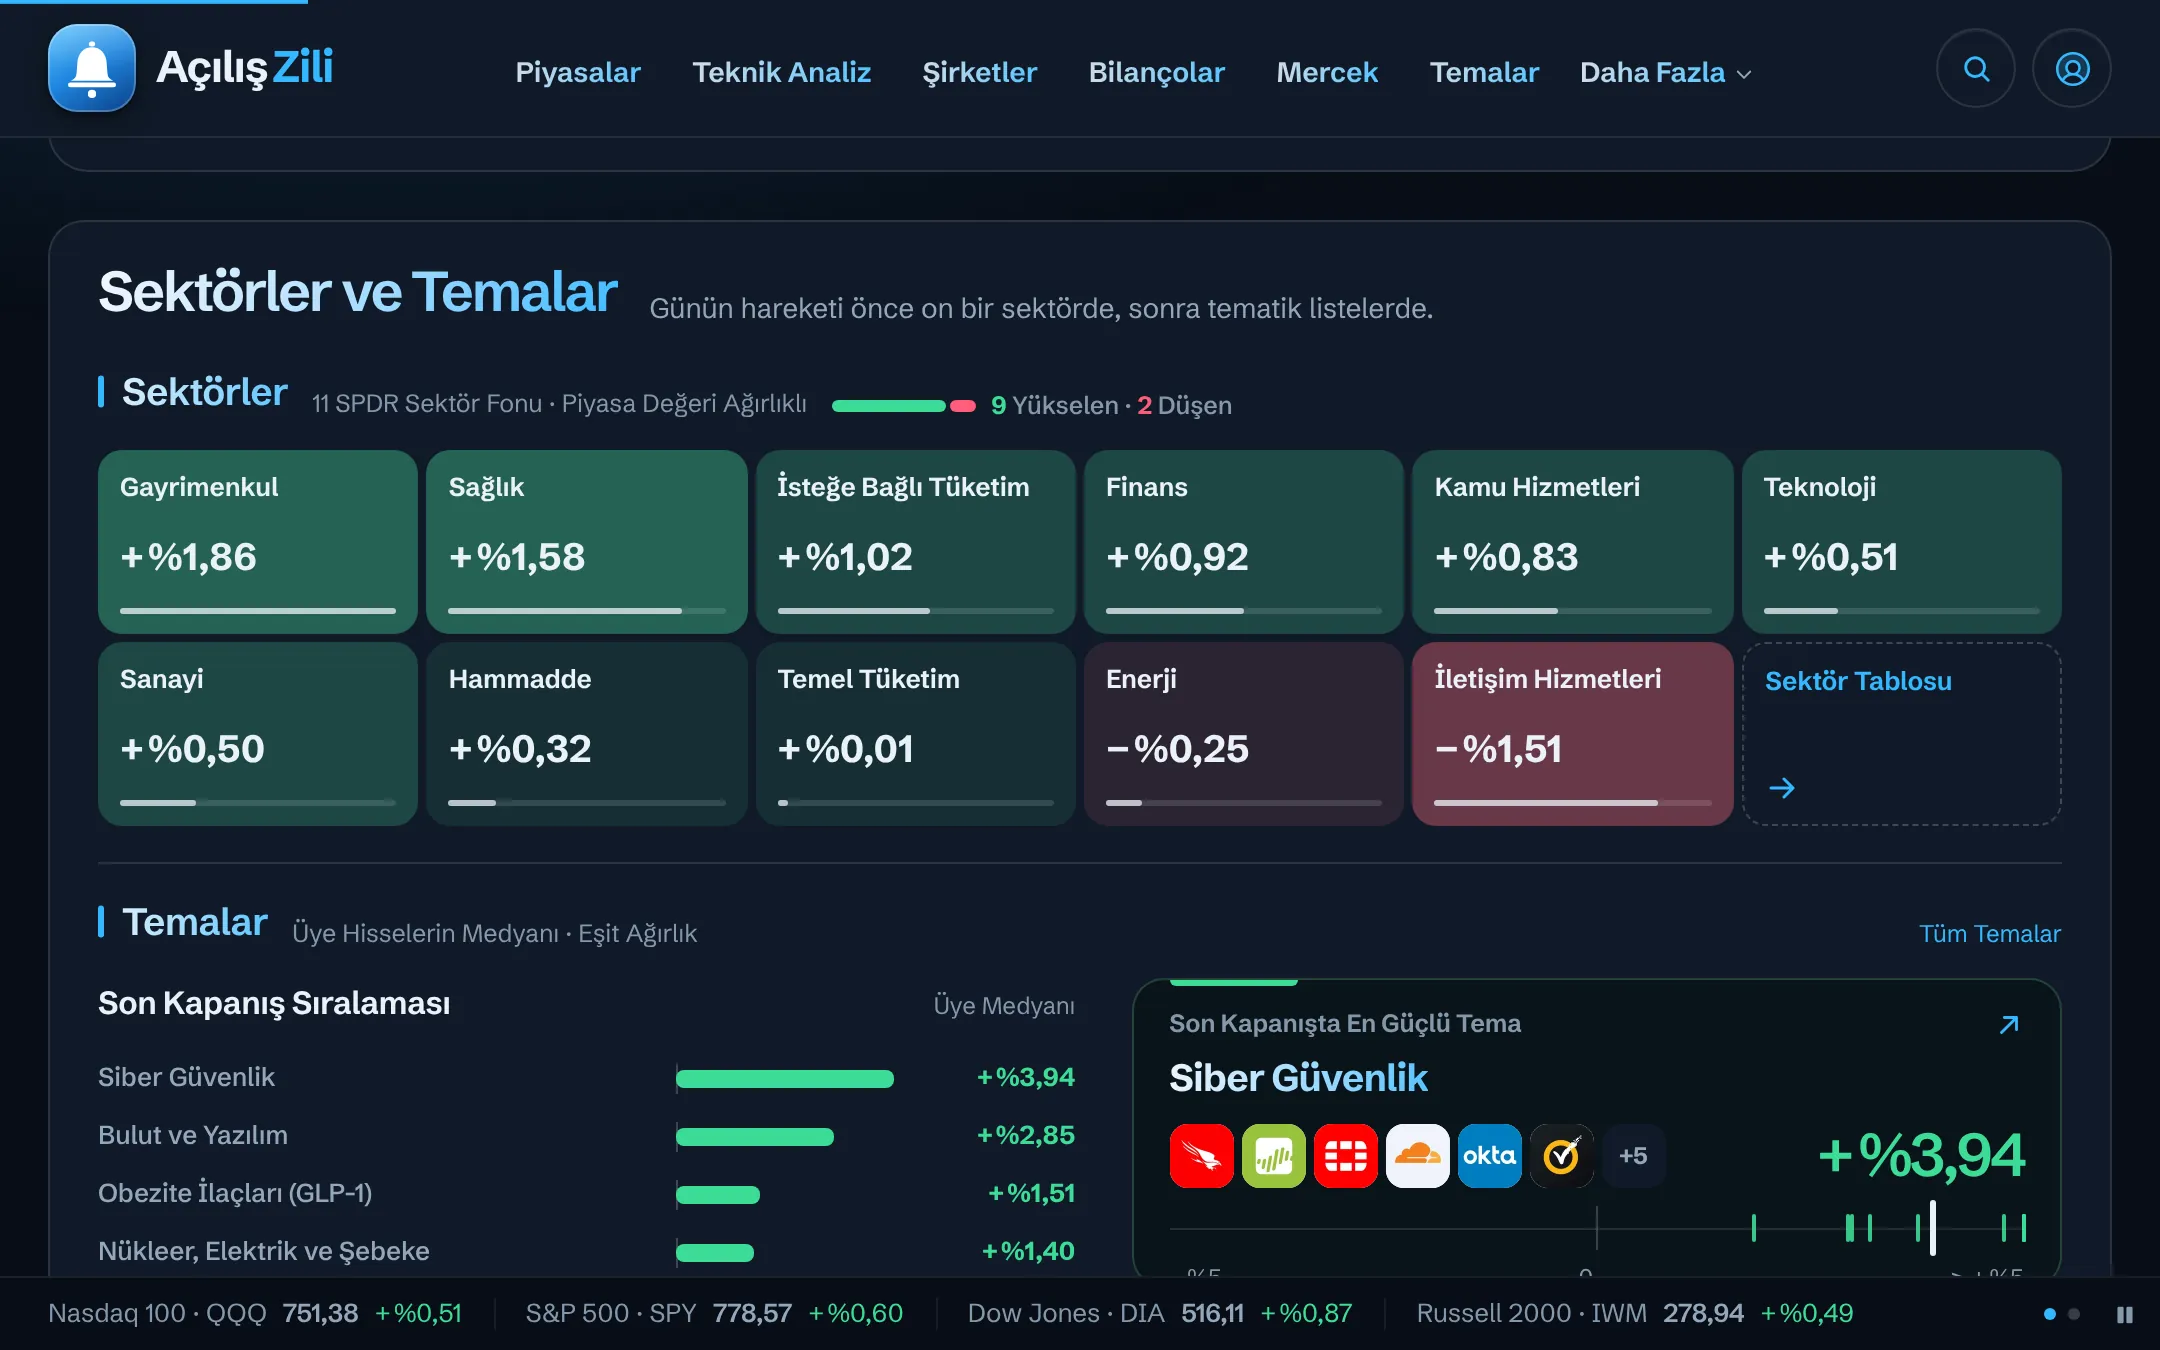Open the Teknoloji sector card

pos(1901,541)
